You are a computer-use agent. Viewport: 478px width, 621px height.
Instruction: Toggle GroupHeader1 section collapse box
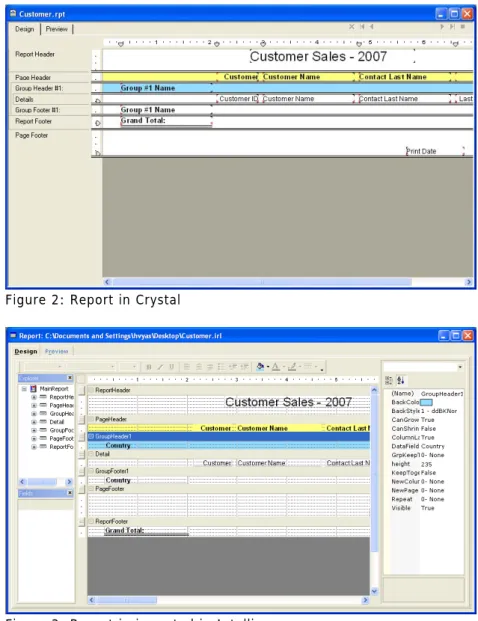(x=91, y=436)
